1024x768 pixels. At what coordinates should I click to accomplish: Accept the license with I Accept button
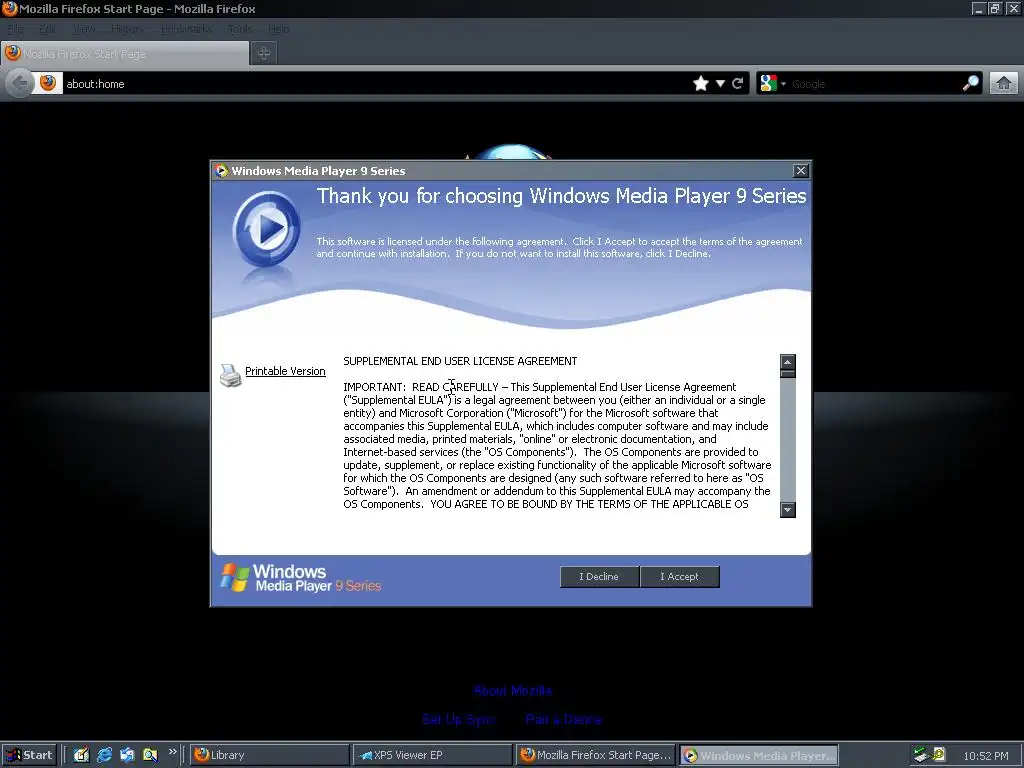click(679, 577)
